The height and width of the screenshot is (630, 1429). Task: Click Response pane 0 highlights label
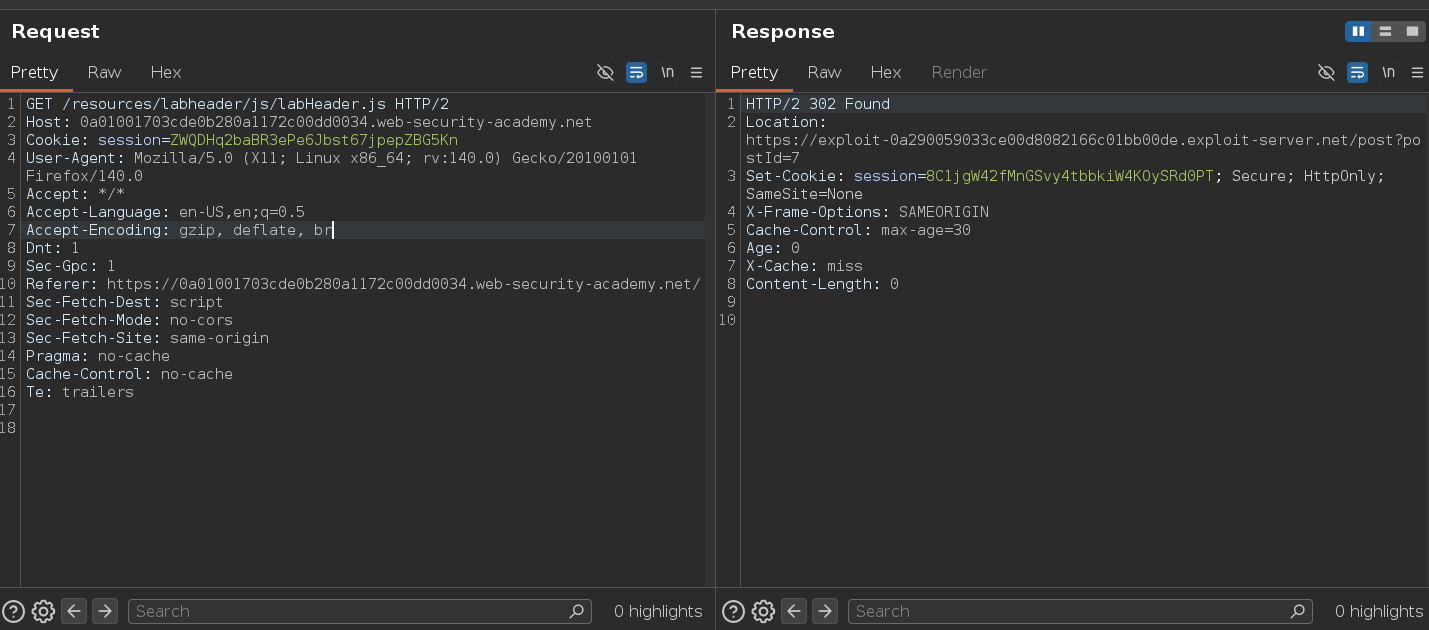1379,611
